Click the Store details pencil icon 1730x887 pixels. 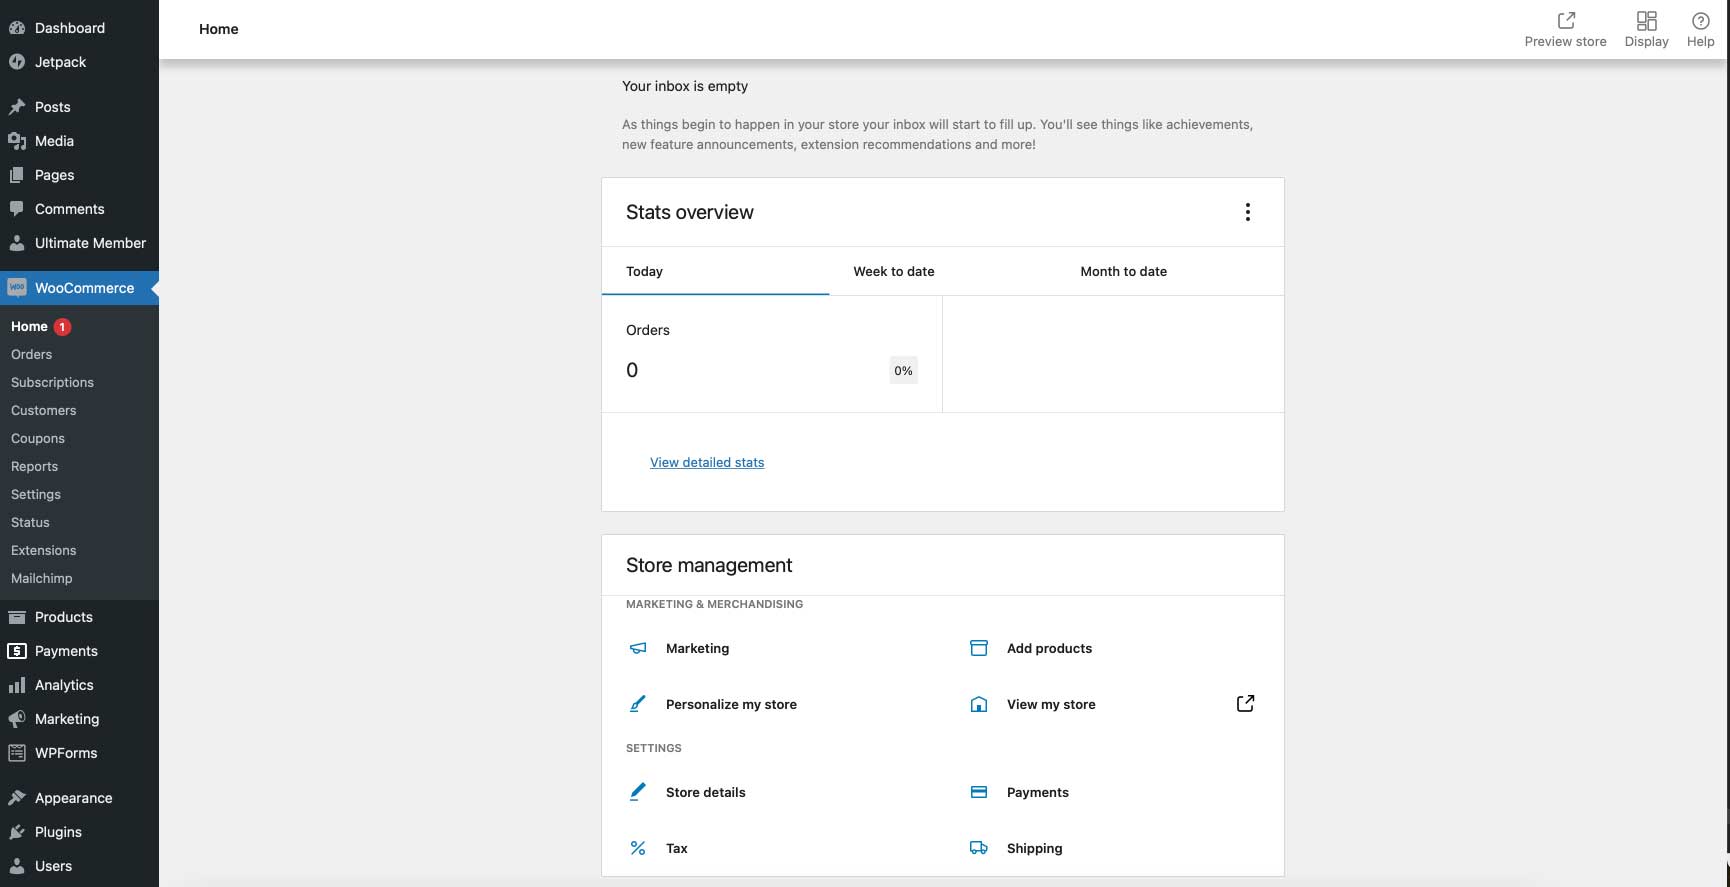(x=638, y=792)
